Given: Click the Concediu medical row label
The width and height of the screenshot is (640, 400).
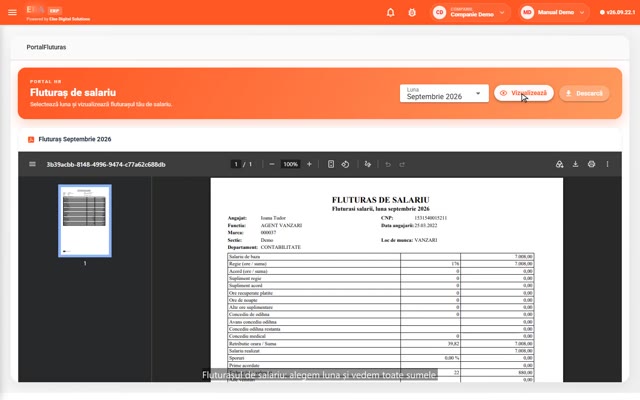Looking at the screenshot, I should (247, 336).
